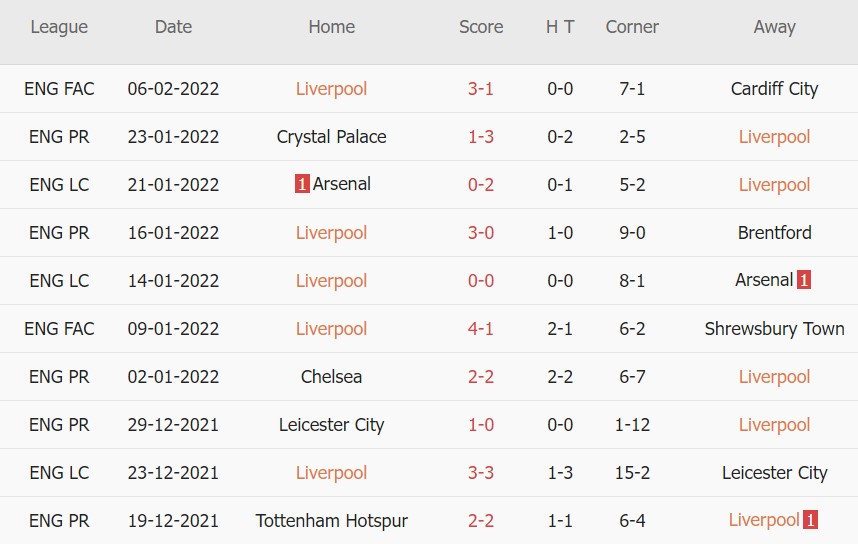Click the 15-2 corner stat
Image resolution: width=858 pixels, height=544 pixels.
(x=632, y=473)
